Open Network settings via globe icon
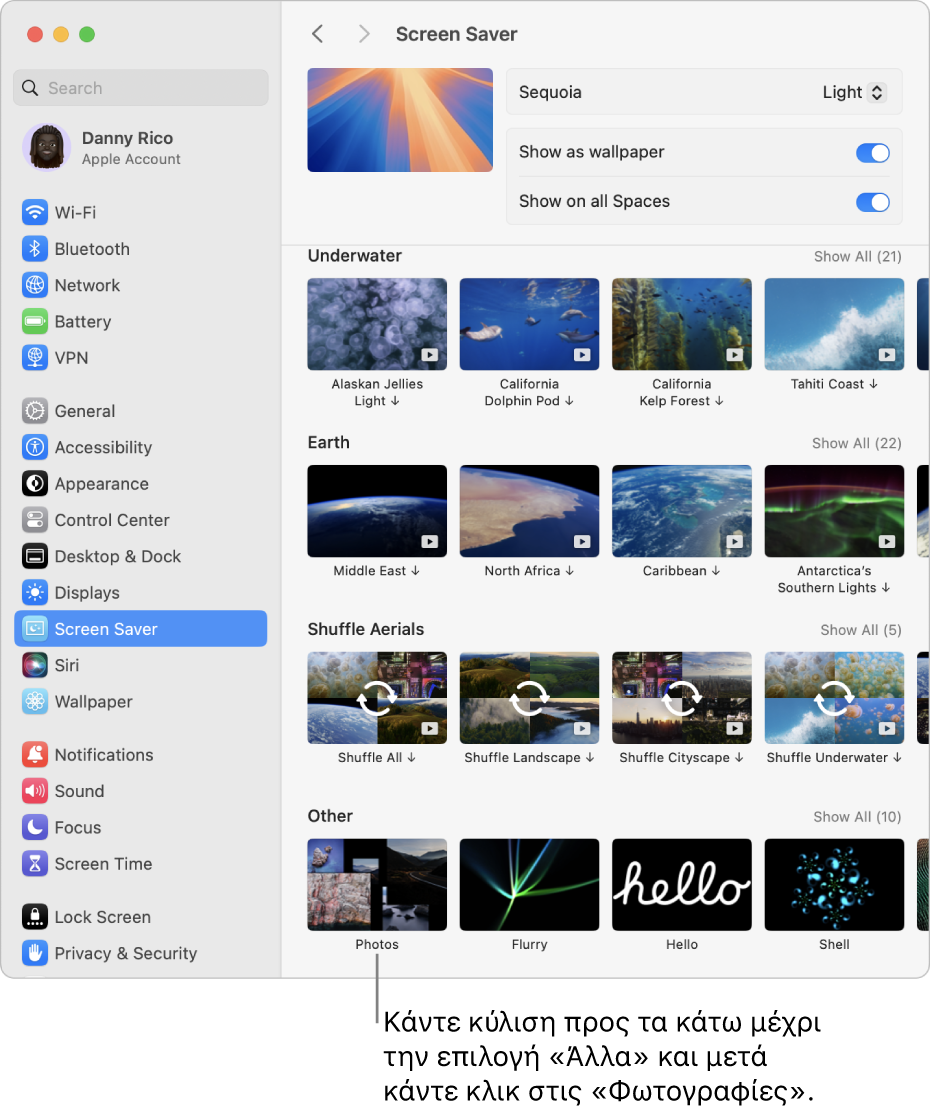The width and height of the screenshot is (931, 1115). (35, 284)
